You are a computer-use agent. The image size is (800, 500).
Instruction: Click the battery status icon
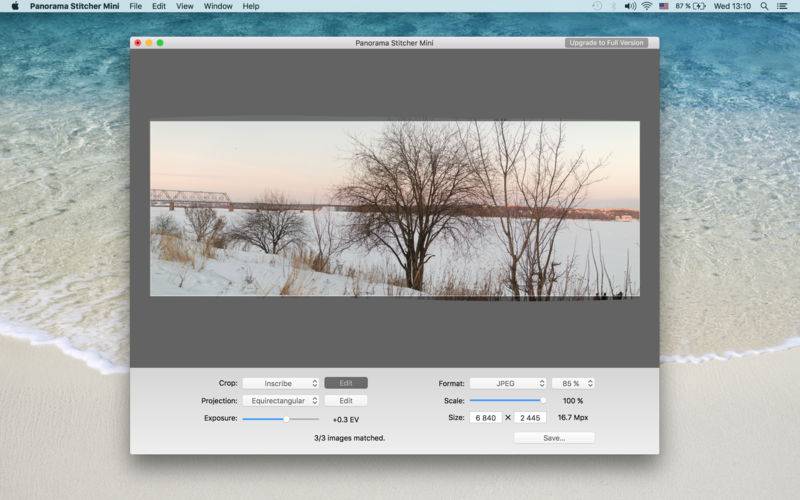pyautogui.click(x=699, y=6)
